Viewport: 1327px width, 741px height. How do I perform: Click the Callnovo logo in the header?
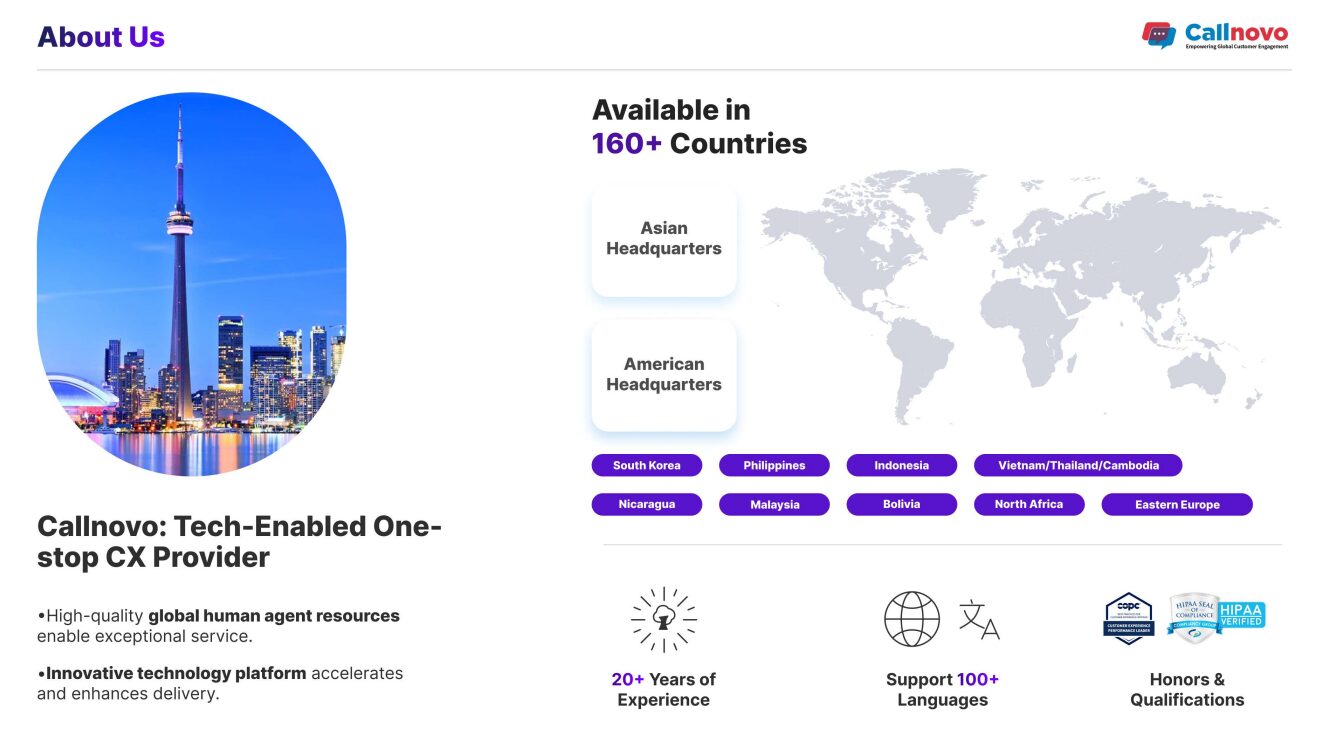click(x=1215, y=35)
